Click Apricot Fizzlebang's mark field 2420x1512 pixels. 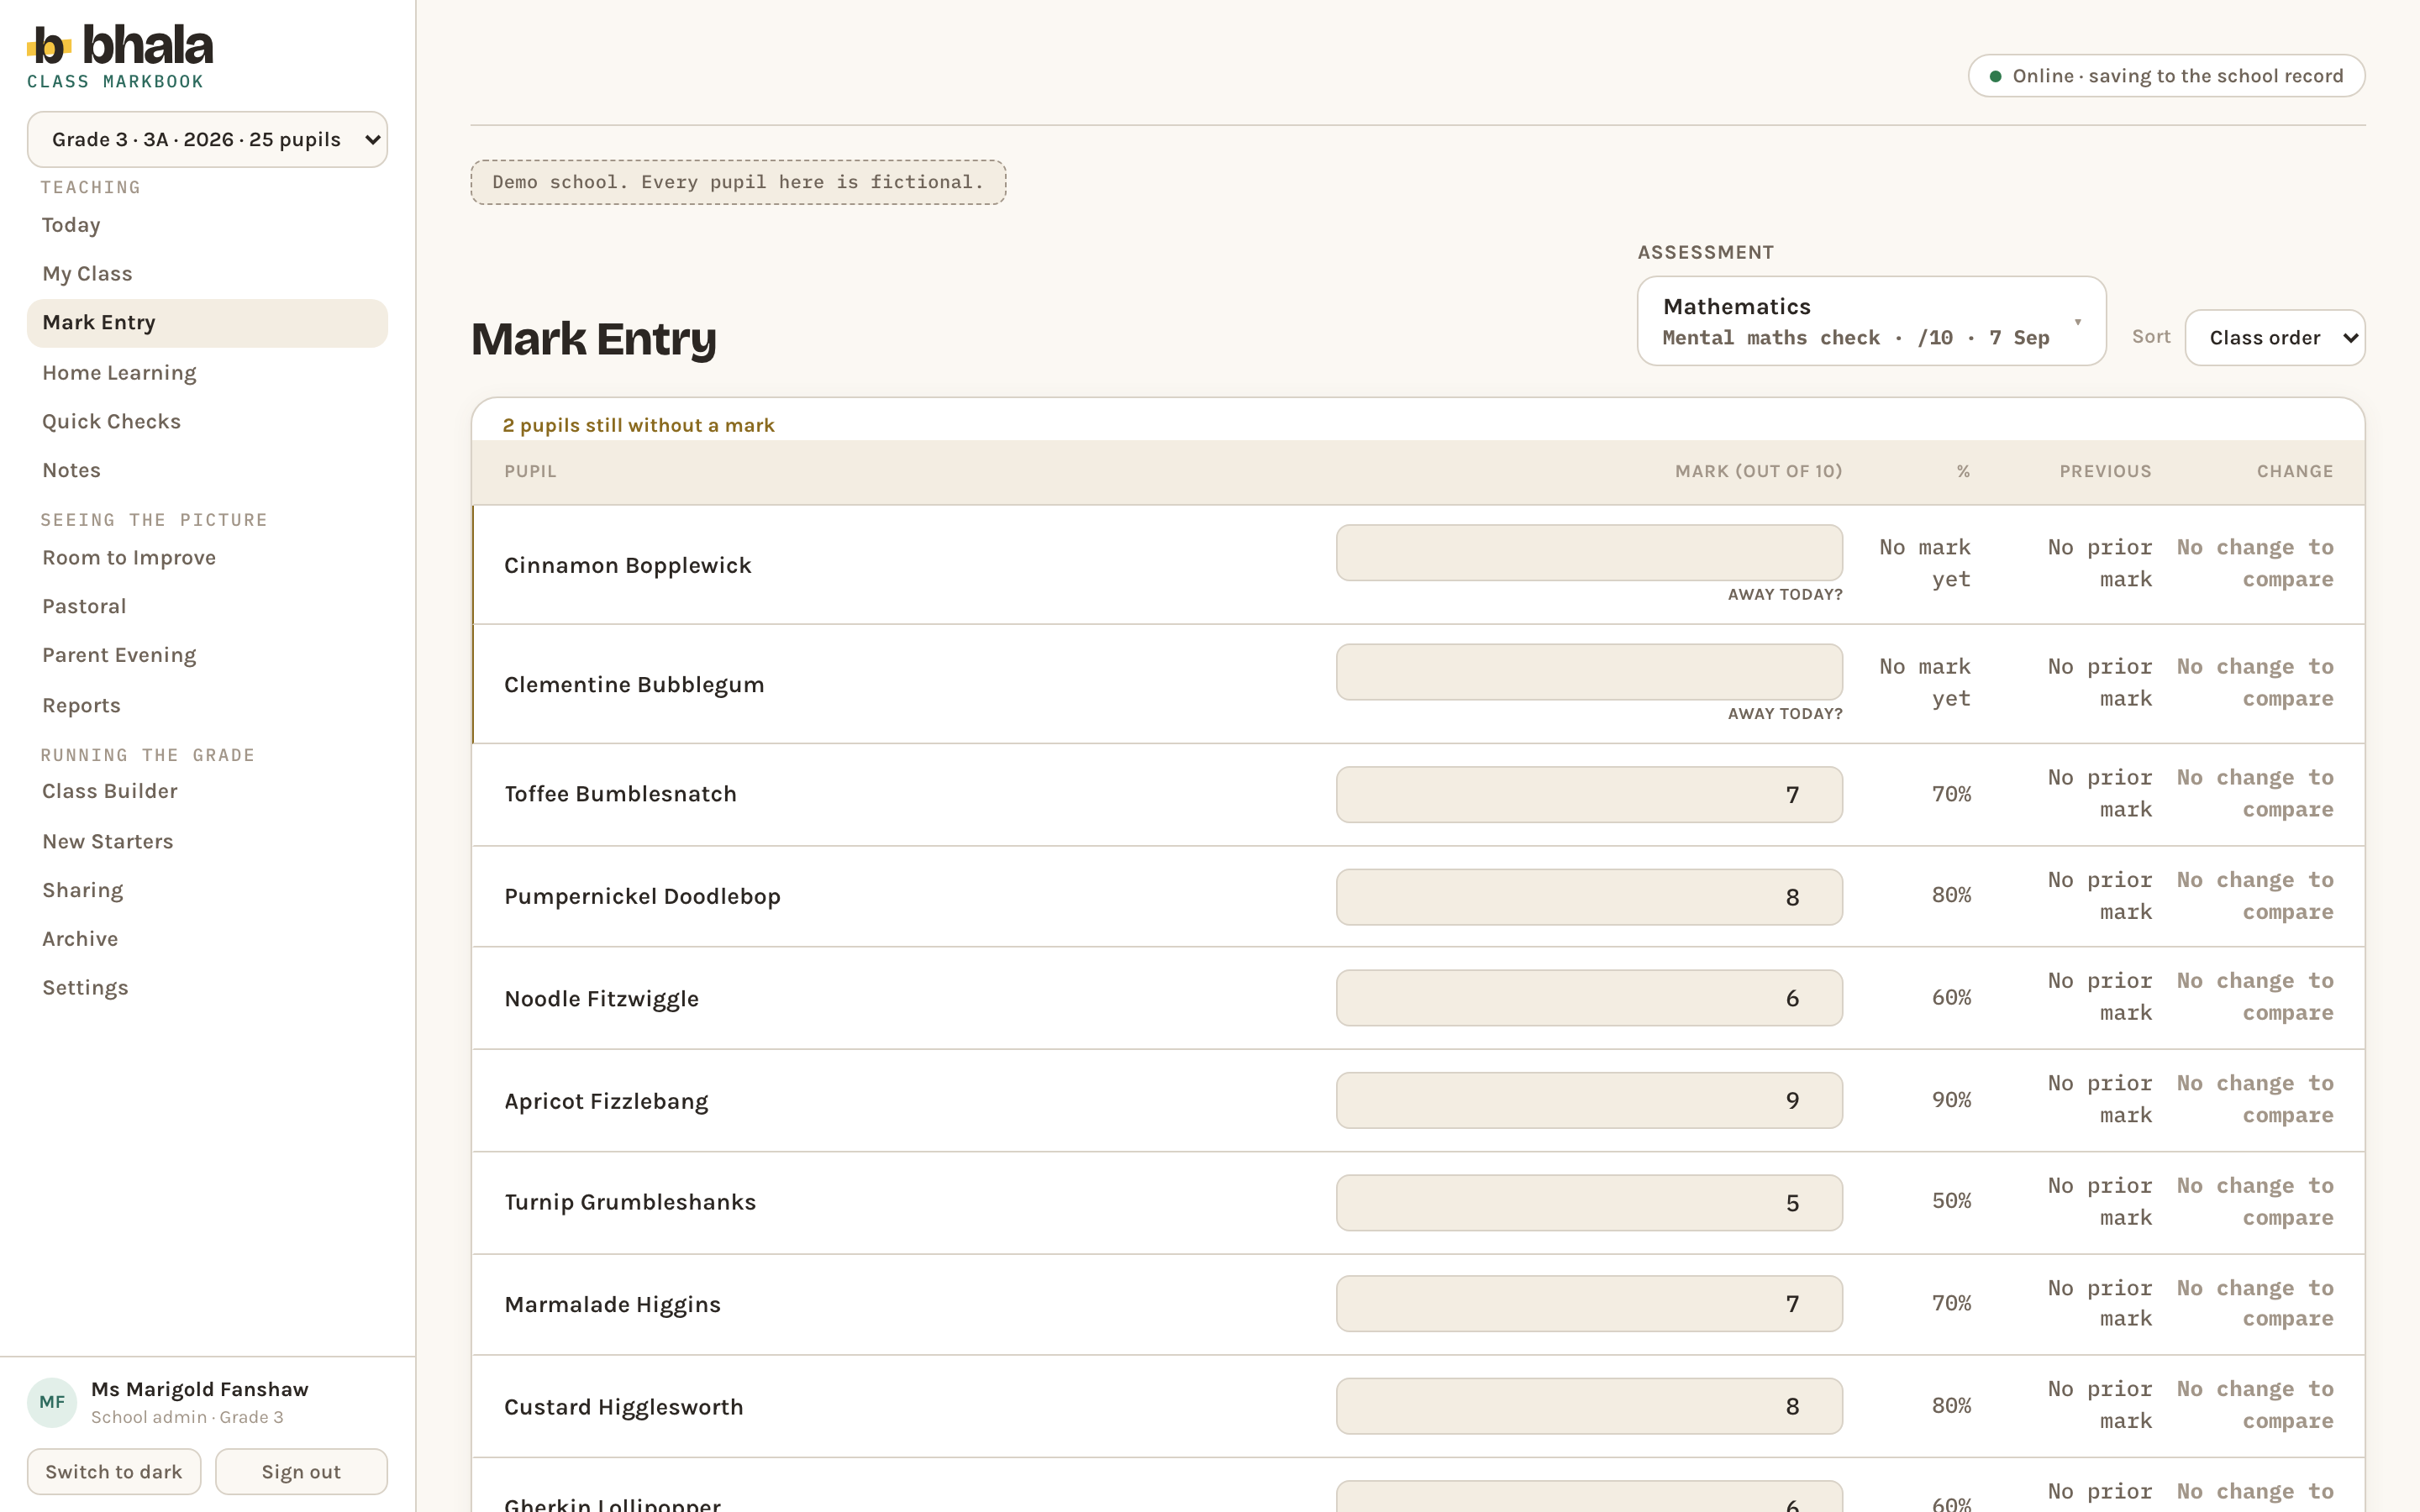[1589, 1101]
